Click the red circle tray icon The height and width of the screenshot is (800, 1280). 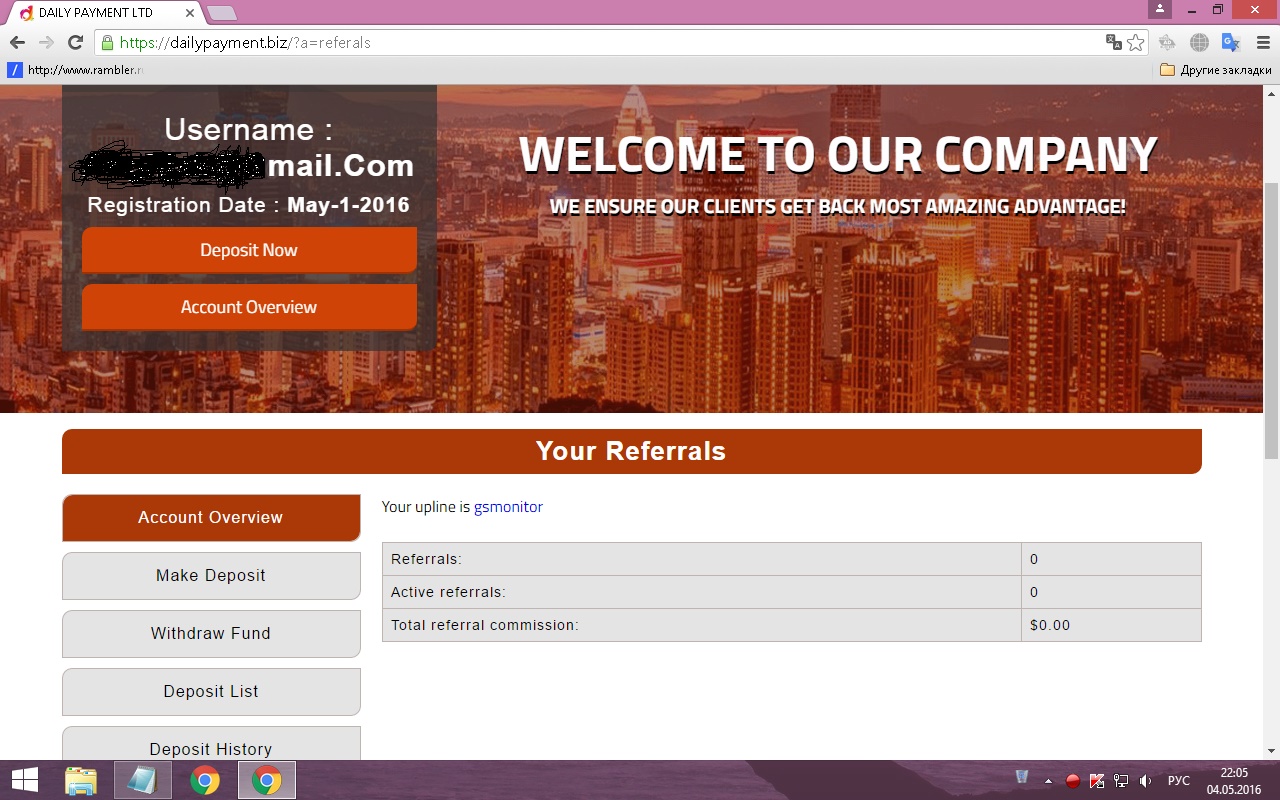point(1072,781)
